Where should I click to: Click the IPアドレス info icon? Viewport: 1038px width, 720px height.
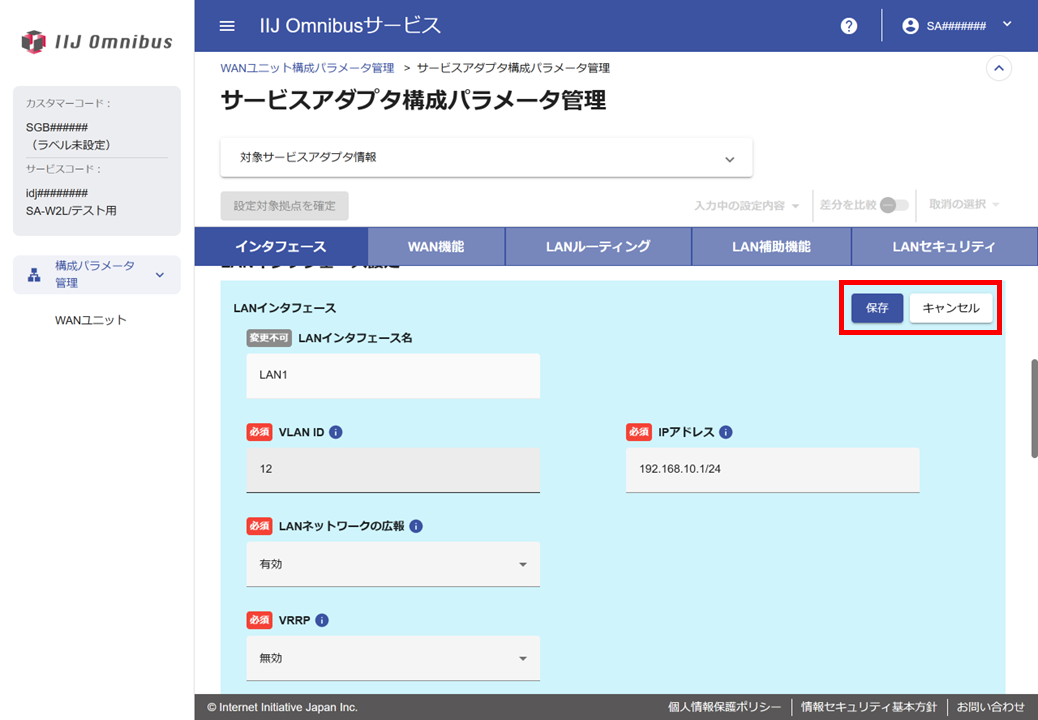coord(726,432)
